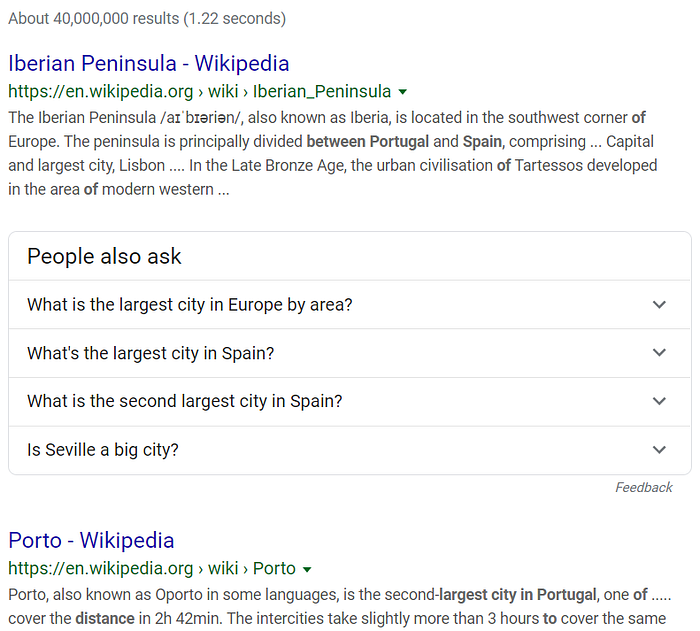The image size is (700, 631).
Task: Click the Porto result snippet description
Action: pyautogui.click(x=340, y=606)
